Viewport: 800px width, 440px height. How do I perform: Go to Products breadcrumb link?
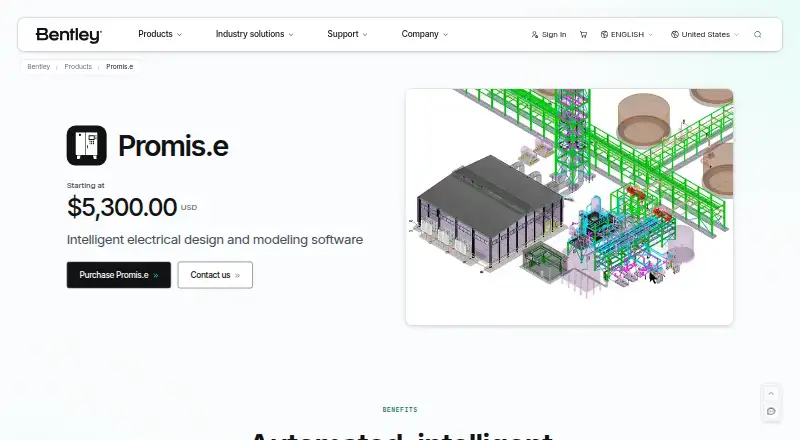tap(78, 66)
